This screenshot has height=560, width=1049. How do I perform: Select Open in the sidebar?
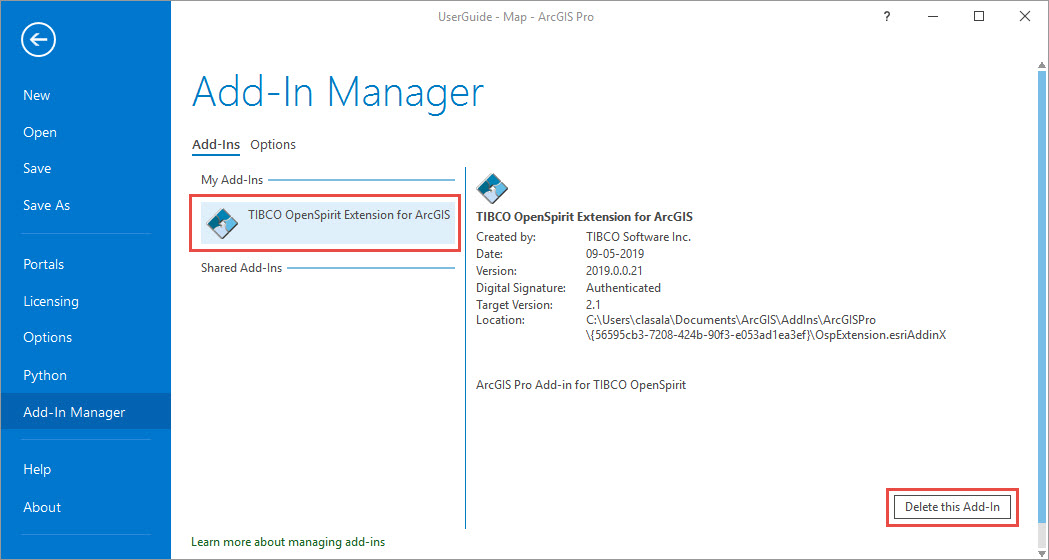click(39, 132)
